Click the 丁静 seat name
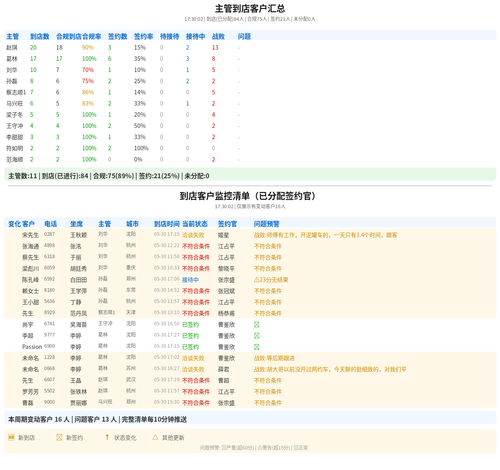This screenshot has width=500, height=470. click(x=76, y=302)
